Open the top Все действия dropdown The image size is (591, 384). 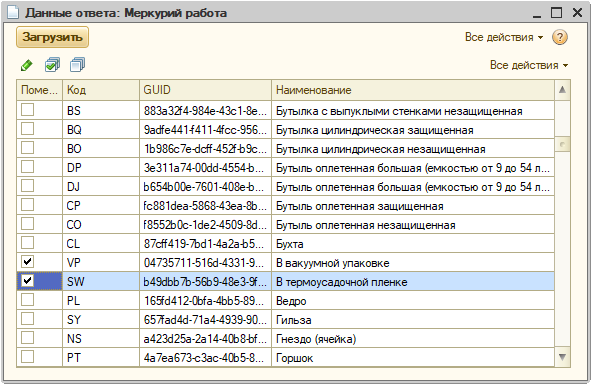coord(504,37)
